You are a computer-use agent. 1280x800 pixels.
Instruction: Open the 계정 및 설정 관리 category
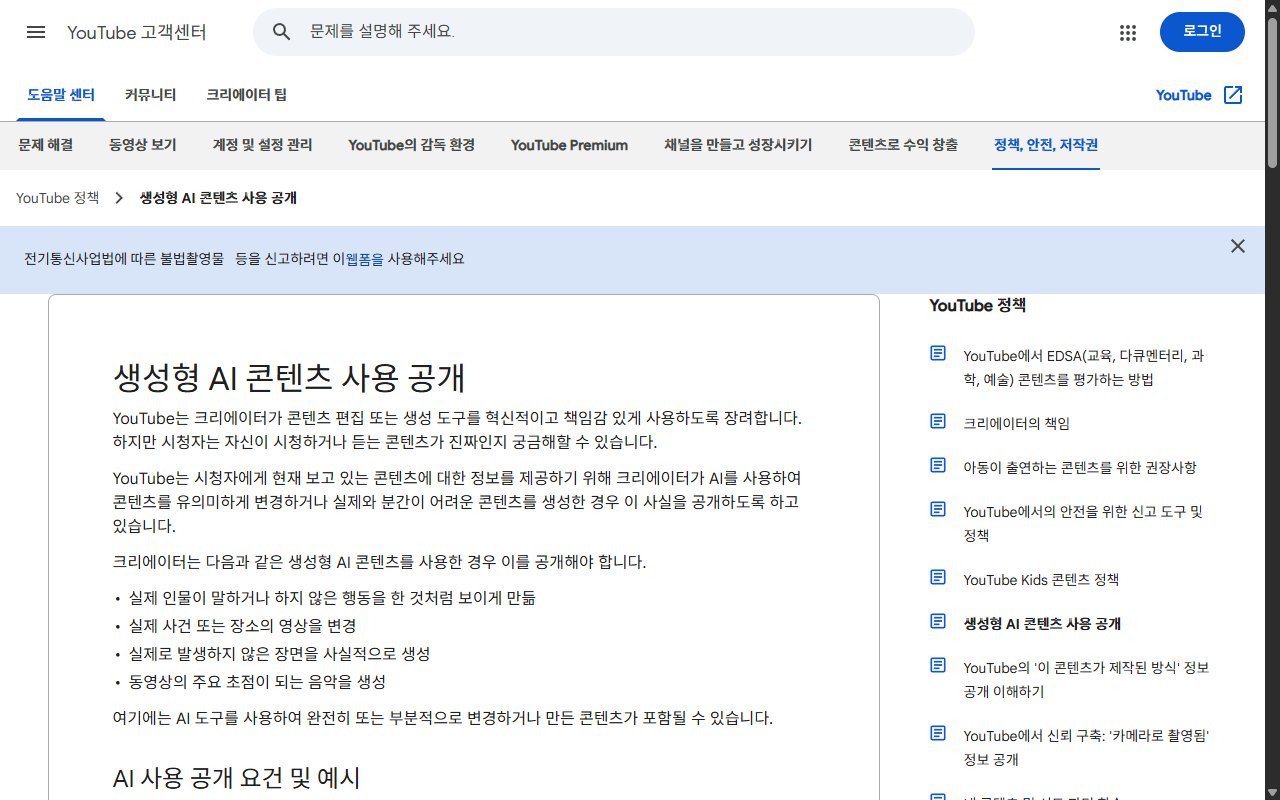tap(263, 145)
